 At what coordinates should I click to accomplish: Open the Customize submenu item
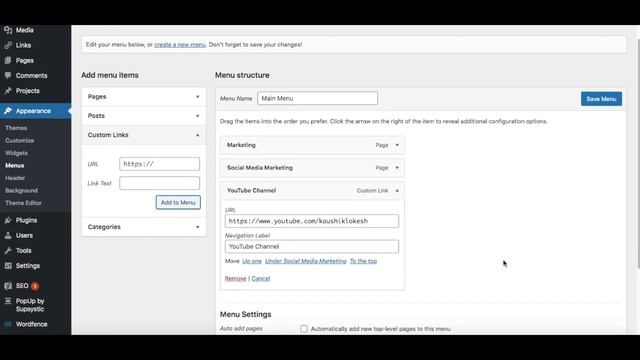[x=20, y=140]
